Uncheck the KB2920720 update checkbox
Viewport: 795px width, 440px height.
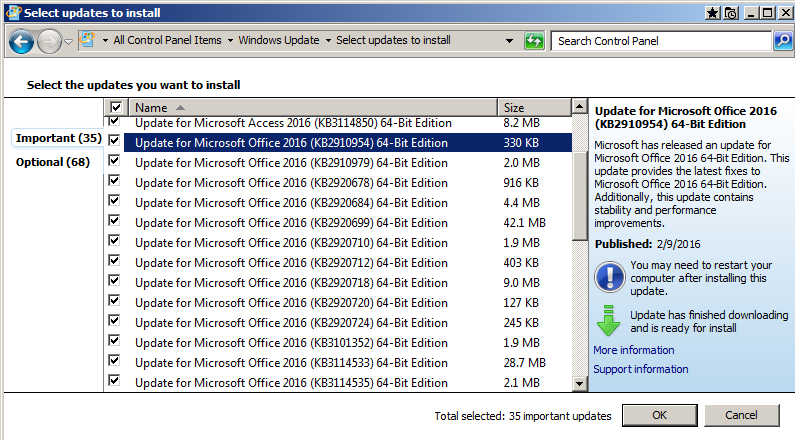pyautogui.click(x=114, y=300)
